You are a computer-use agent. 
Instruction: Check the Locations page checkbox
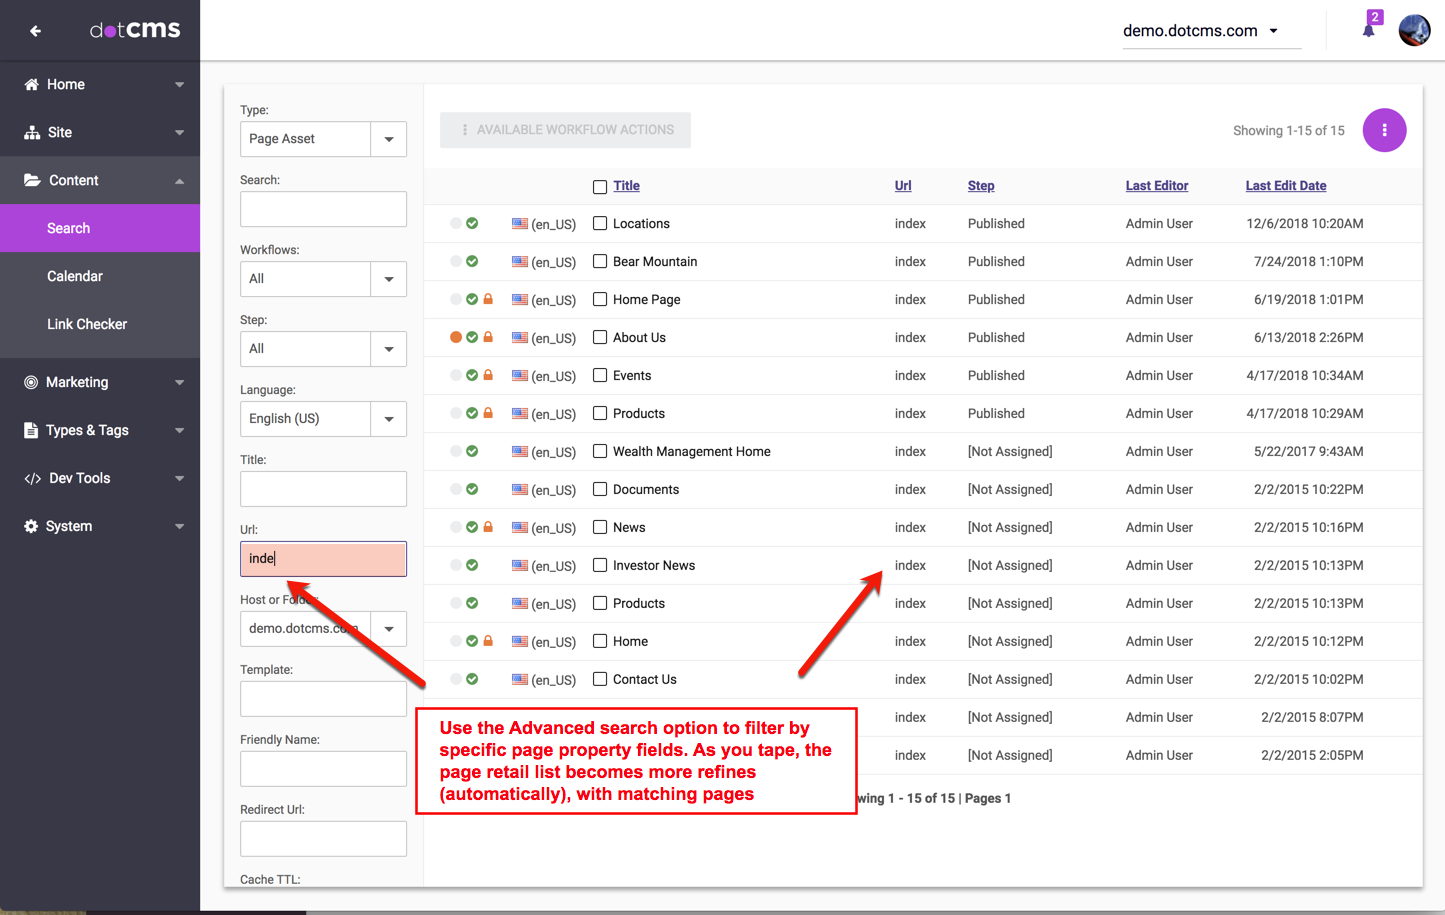click(x=600, y=224)
